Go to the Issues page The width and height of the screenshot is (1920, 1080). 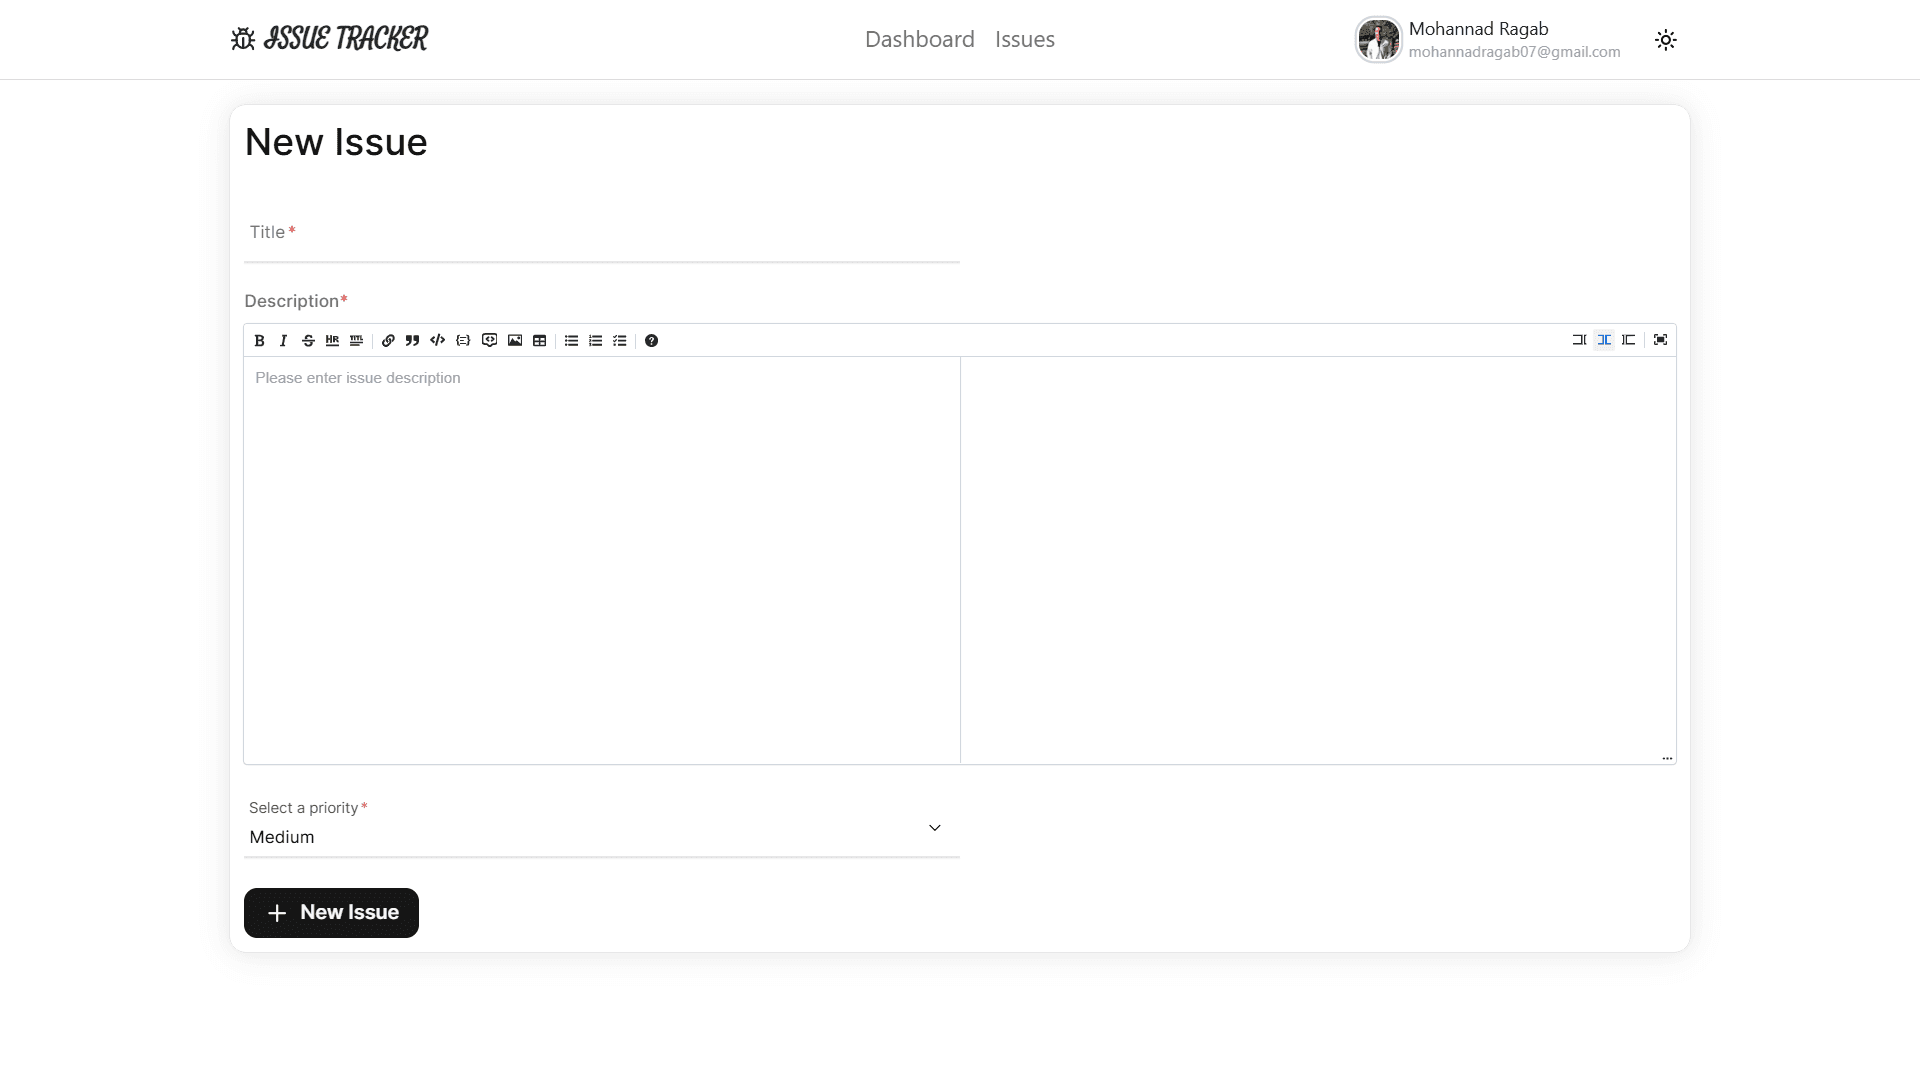pyautogui.click(x=1025, y=39)
